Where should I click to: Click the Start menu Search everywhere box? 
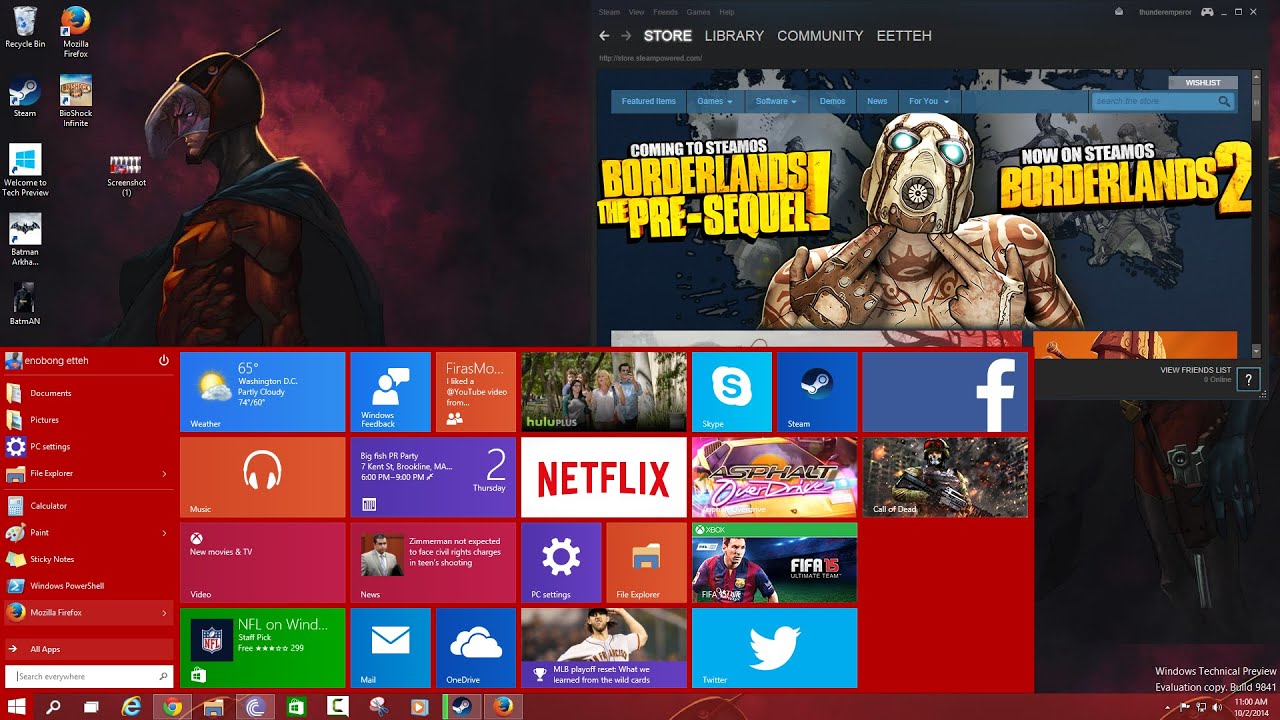click(90, 677)
